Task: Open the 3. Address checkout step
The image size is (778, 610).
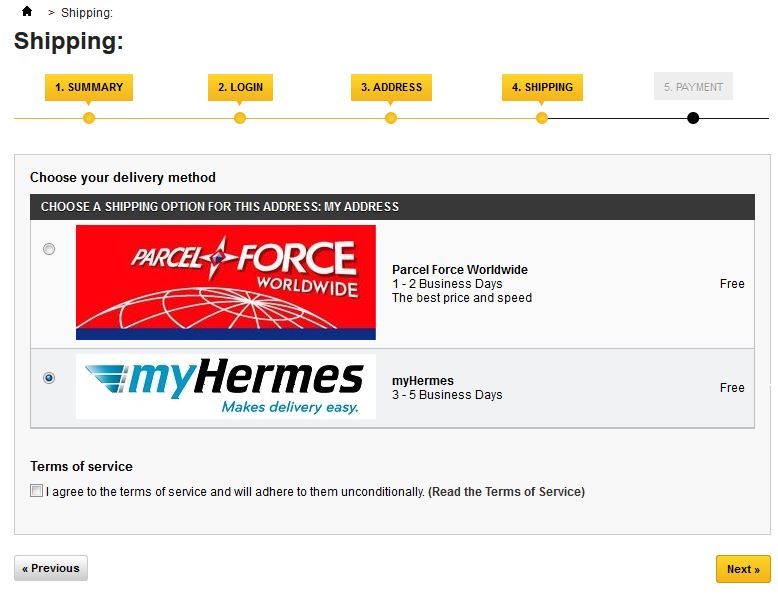Action: point(391,87)
